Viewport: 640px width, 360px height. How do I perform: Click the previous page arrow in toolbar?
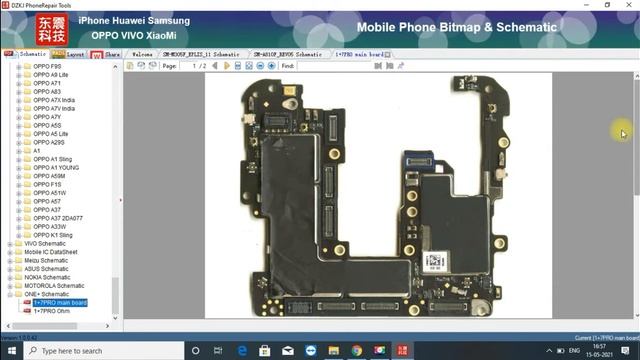click(x=215, y=66)
